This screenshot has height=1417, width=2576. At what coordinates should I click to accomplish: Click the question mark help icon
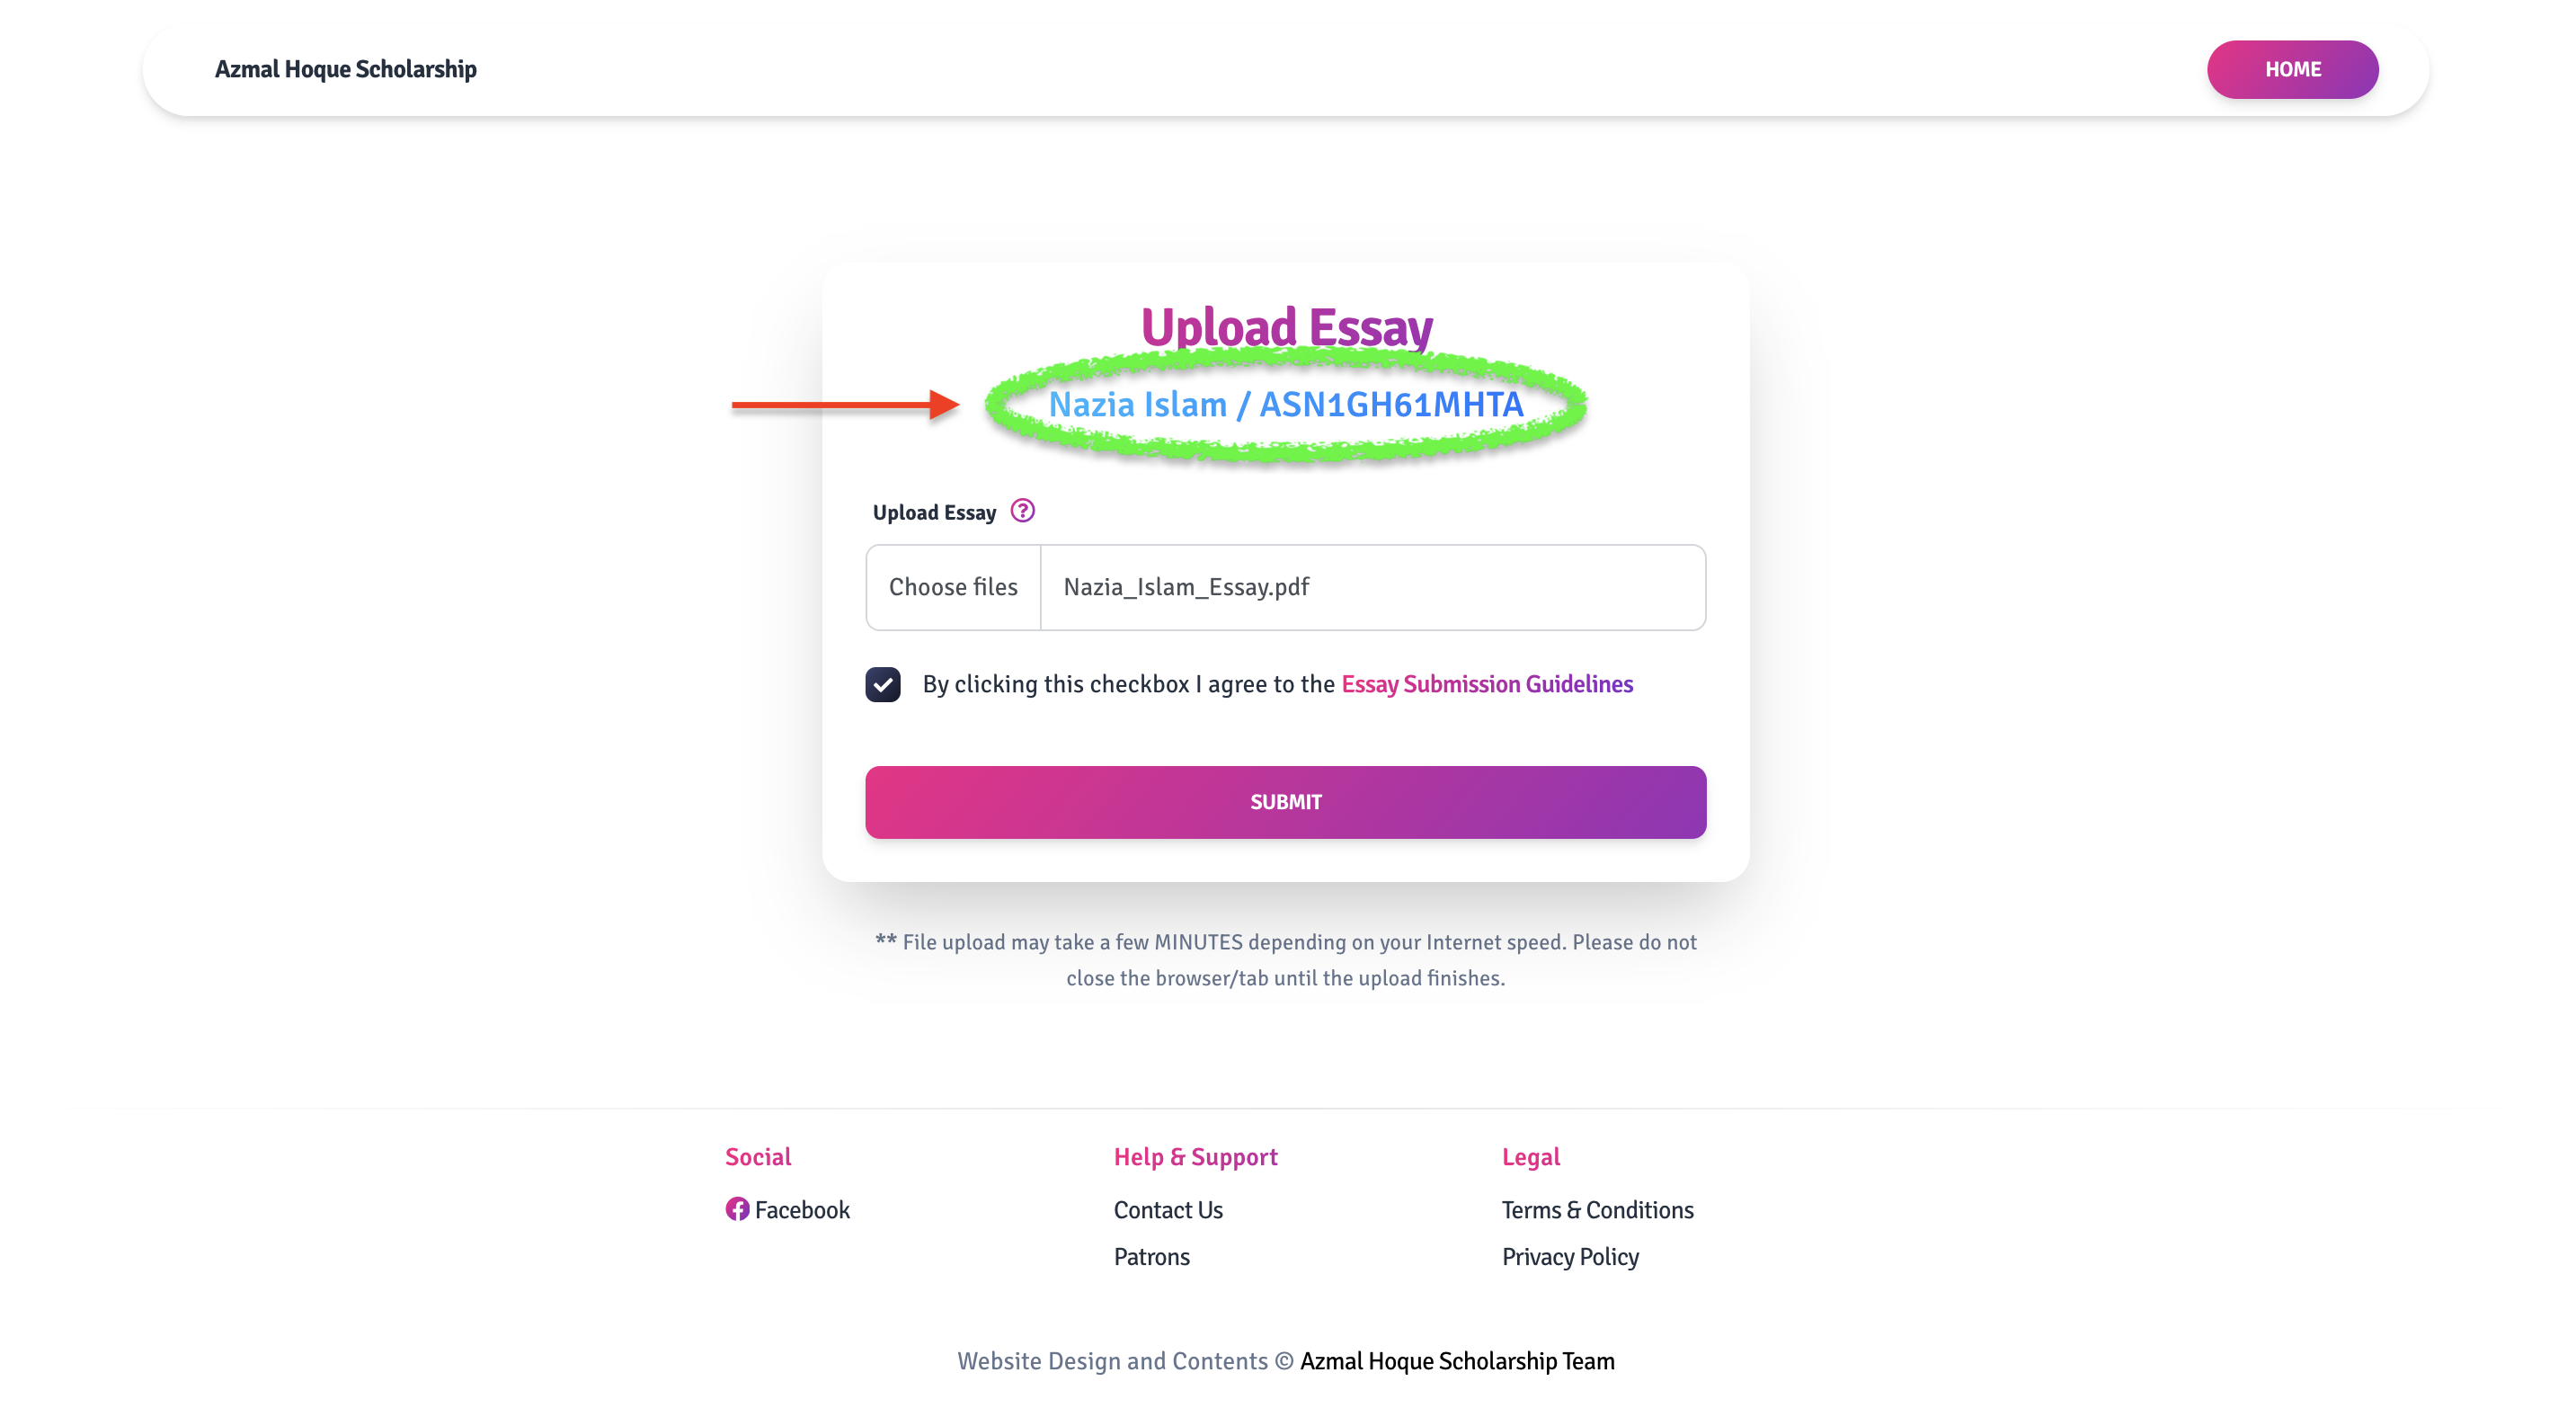click(1022, 511)
